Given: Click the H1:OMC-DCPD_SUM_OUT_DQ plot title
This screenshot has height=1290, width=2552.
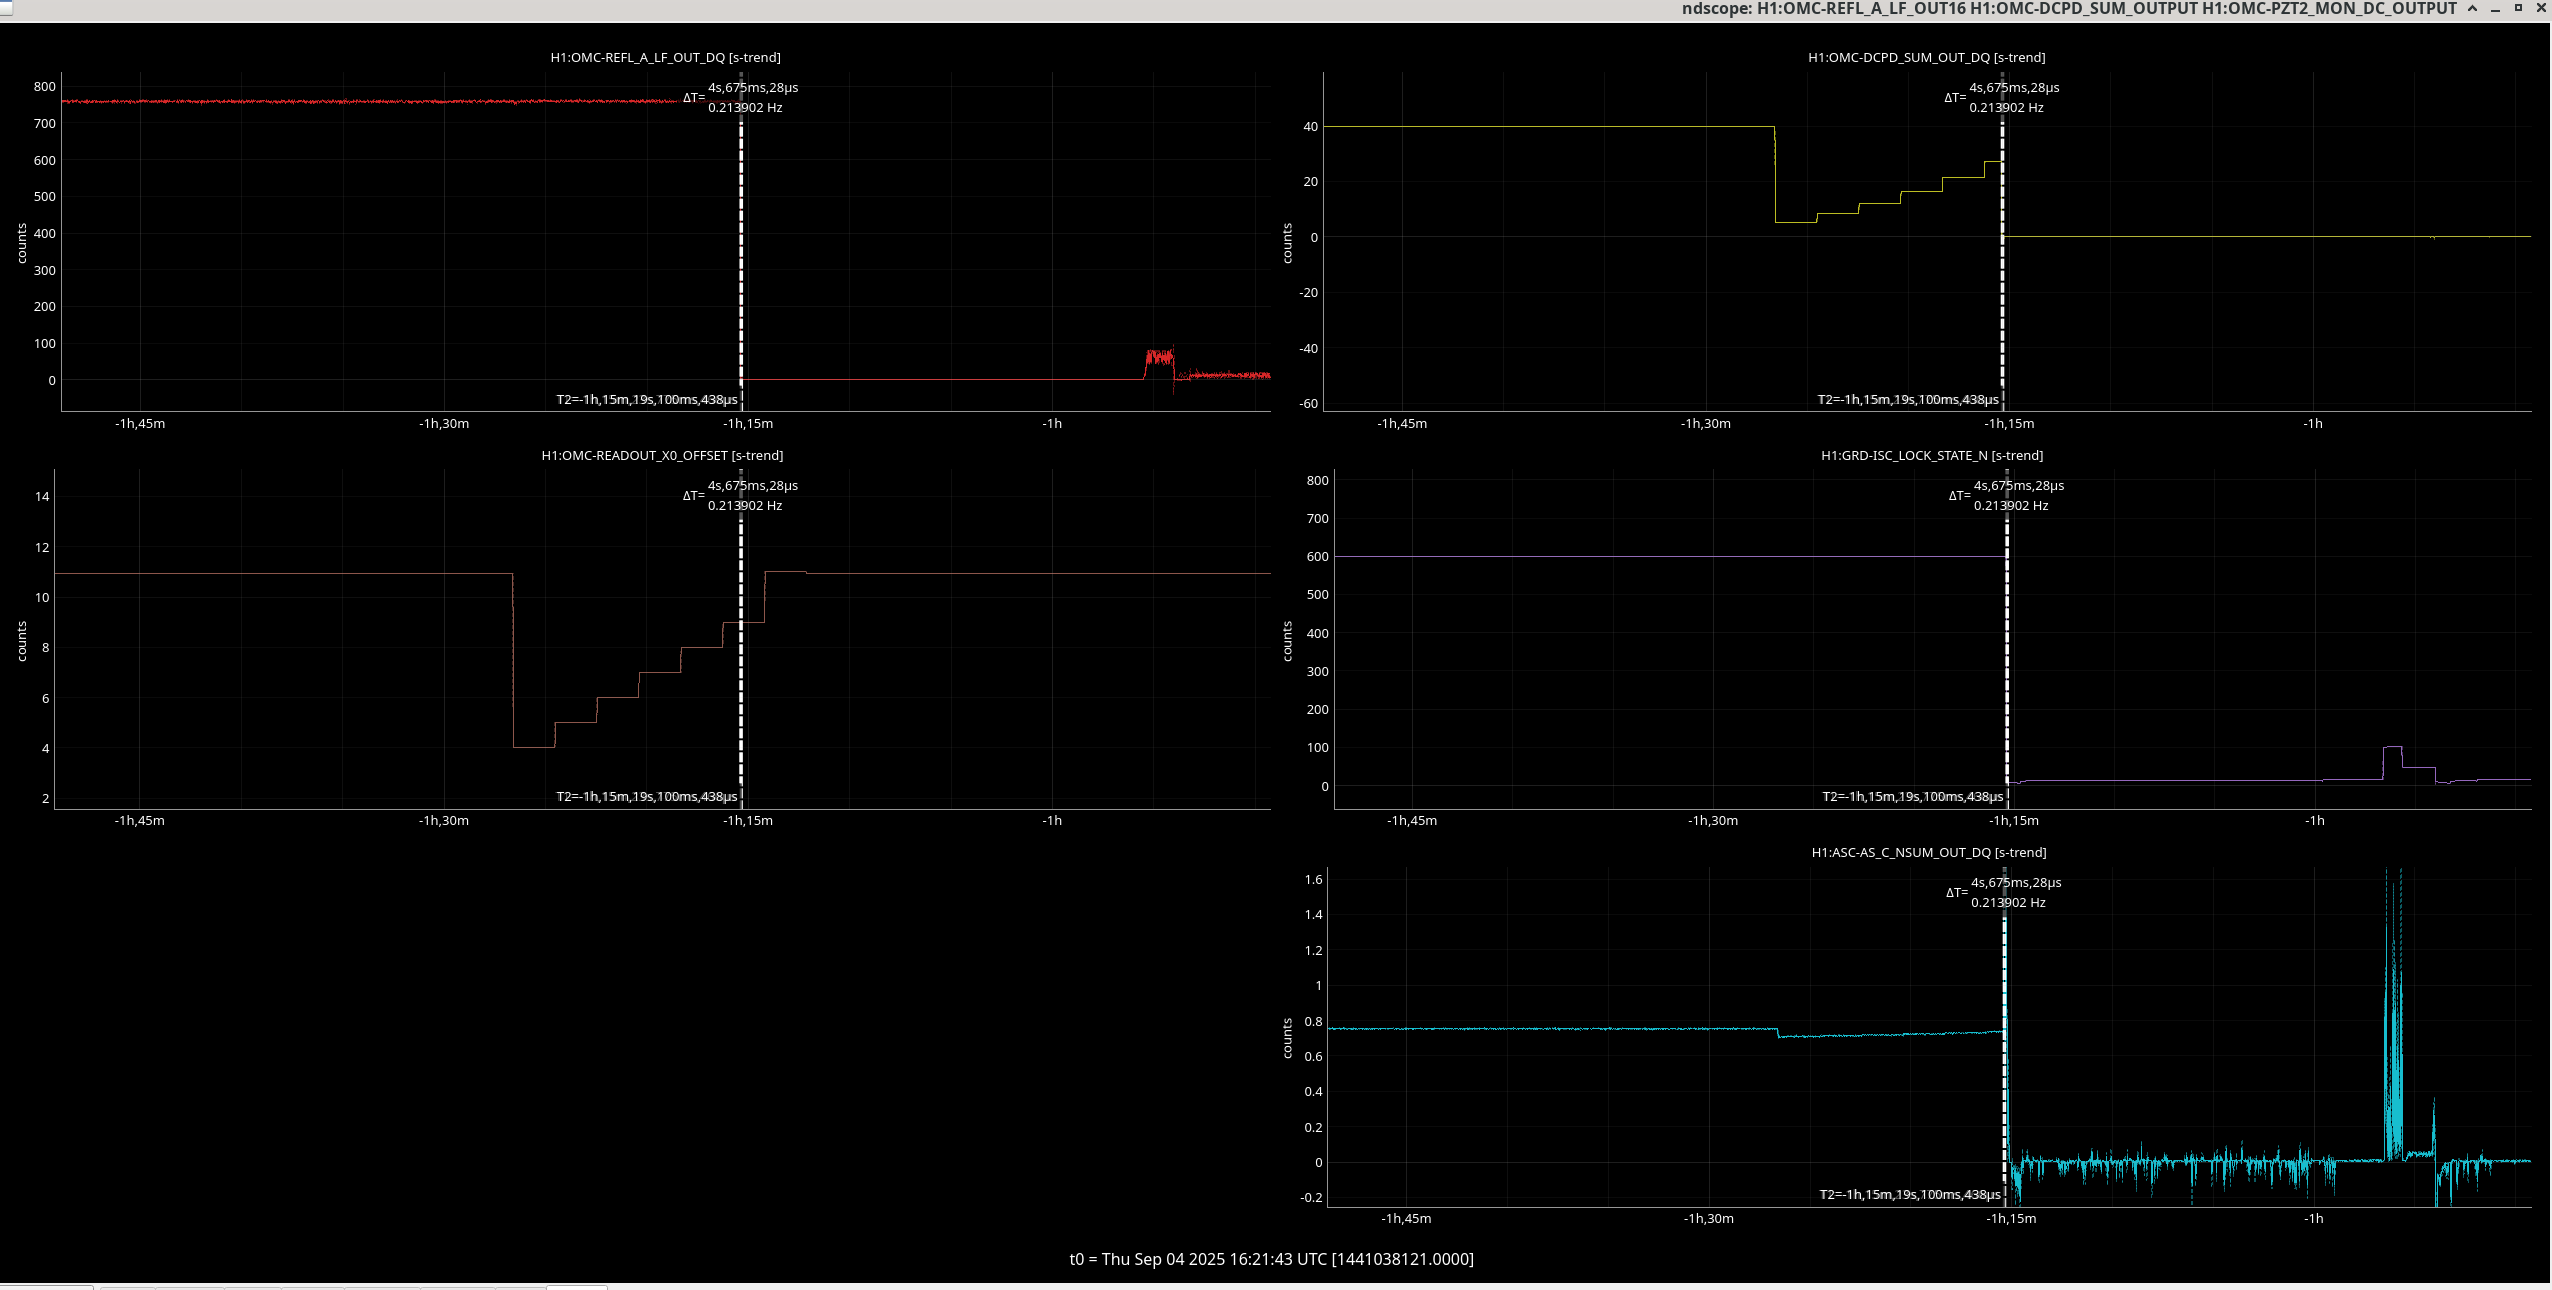Looking at the screenshot, I should point(1926,58).
